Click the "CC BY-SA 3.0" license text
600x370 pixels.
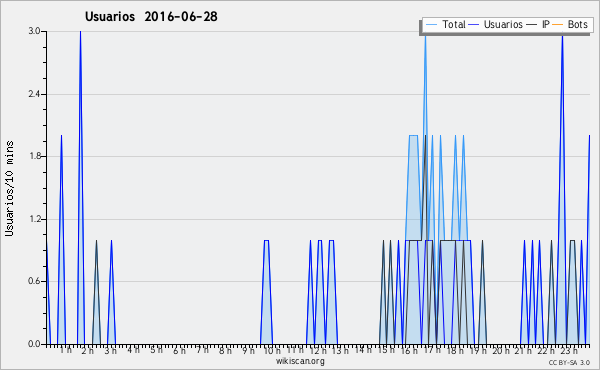tap(569, 362)
